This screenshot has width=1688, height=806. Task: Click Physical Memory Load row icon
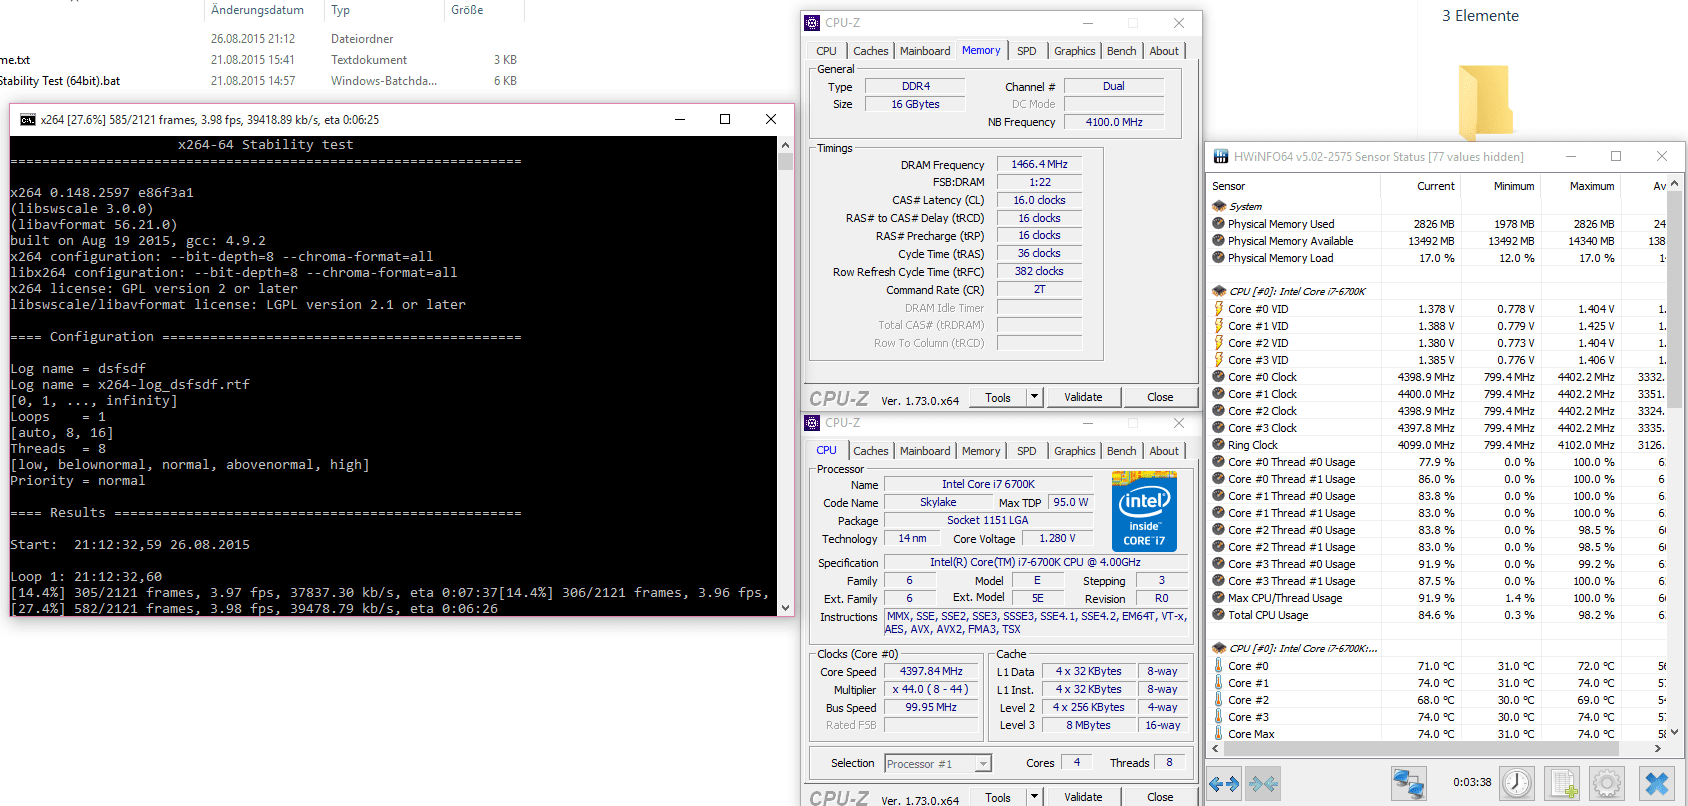coord(1219,258)
